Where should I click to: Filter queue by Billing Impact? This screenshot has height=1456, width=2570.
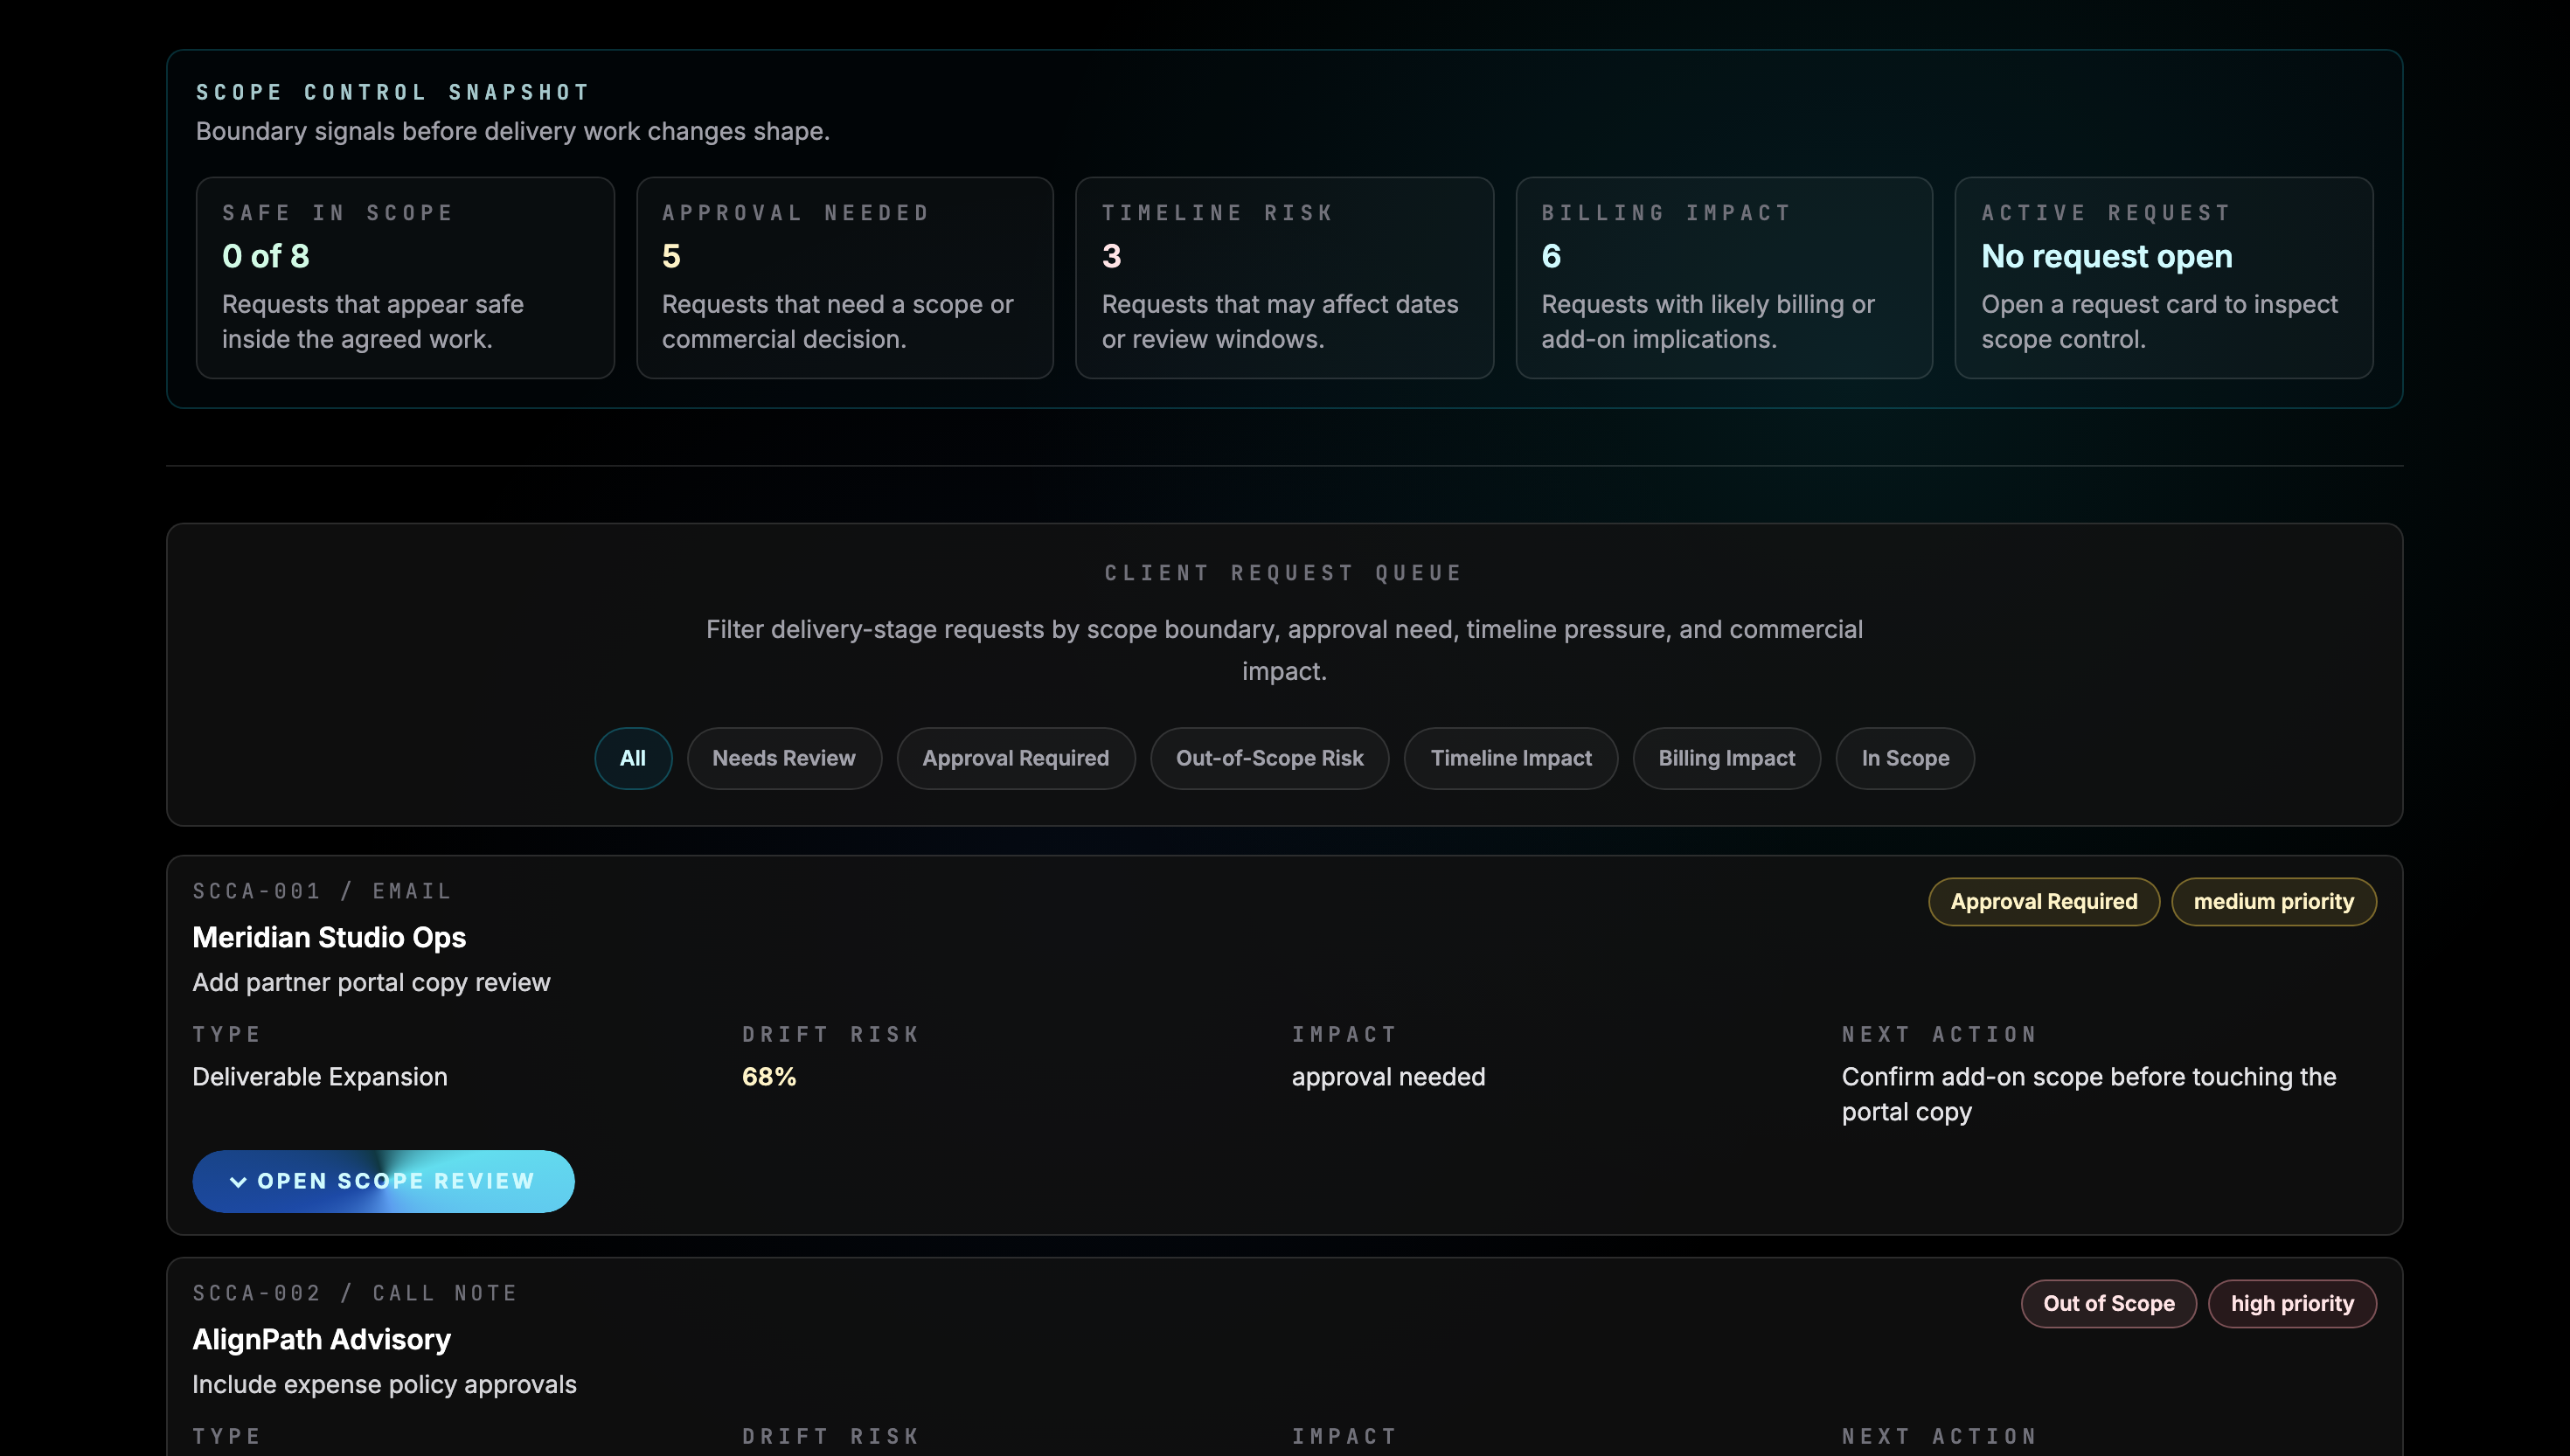[x=1727, y=758]
